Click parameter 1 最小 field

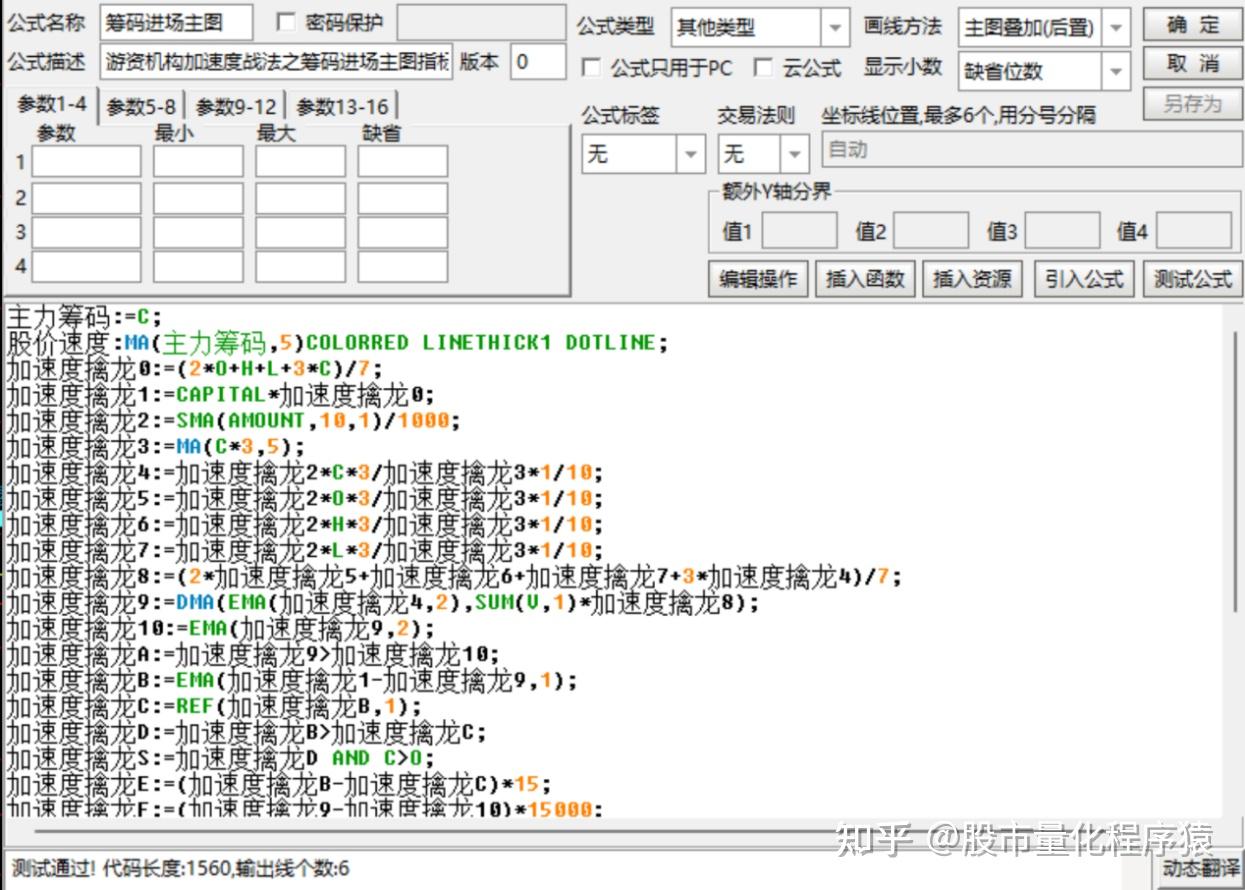198,162
